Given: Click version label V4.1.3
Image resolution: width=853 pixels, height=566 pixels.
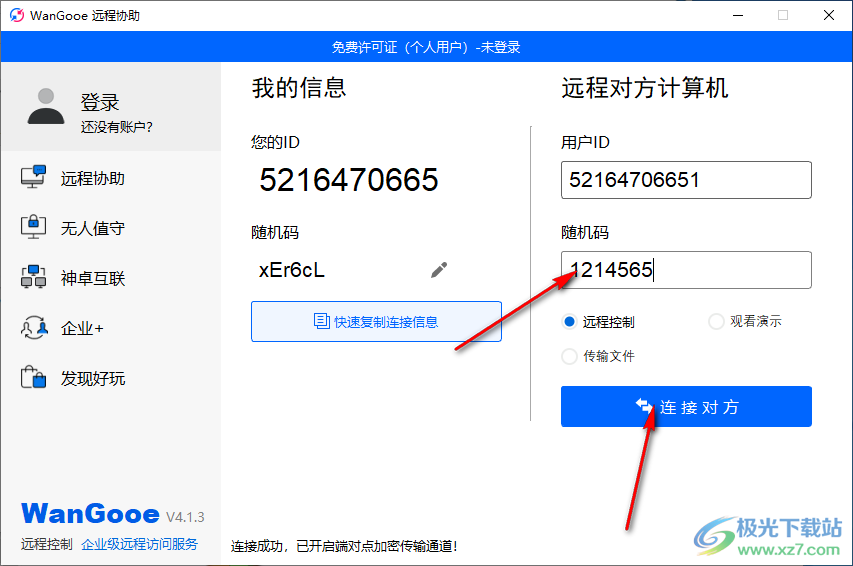Looking at the screenshot, I should pyautogui.click(x=185, y=517).
